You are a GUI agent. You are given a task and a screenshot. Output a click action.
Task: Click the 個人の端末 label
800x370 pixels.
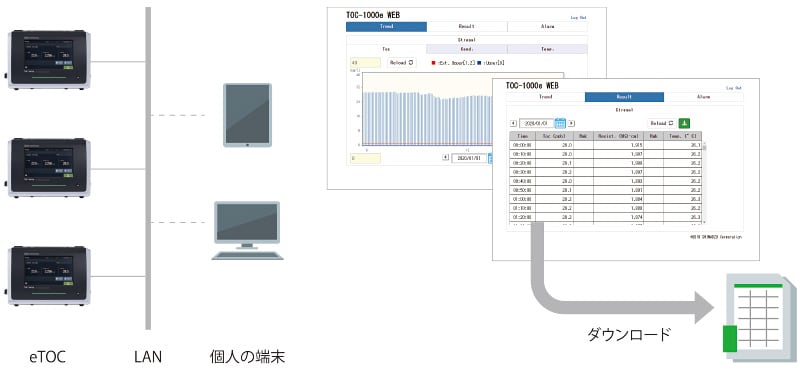[247, 357]
